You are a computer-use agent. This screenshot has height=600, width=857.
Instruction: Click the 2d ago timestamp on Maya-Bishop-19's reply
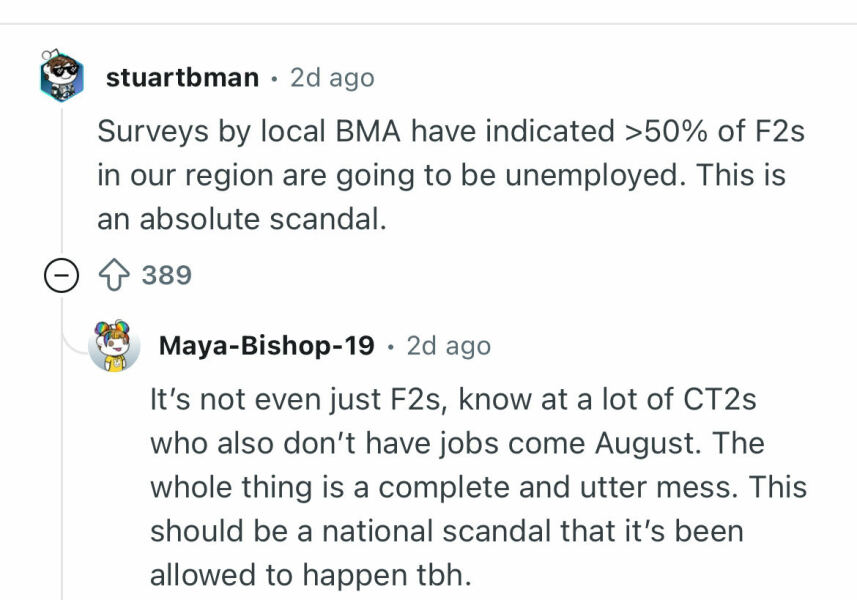(452, 347)
